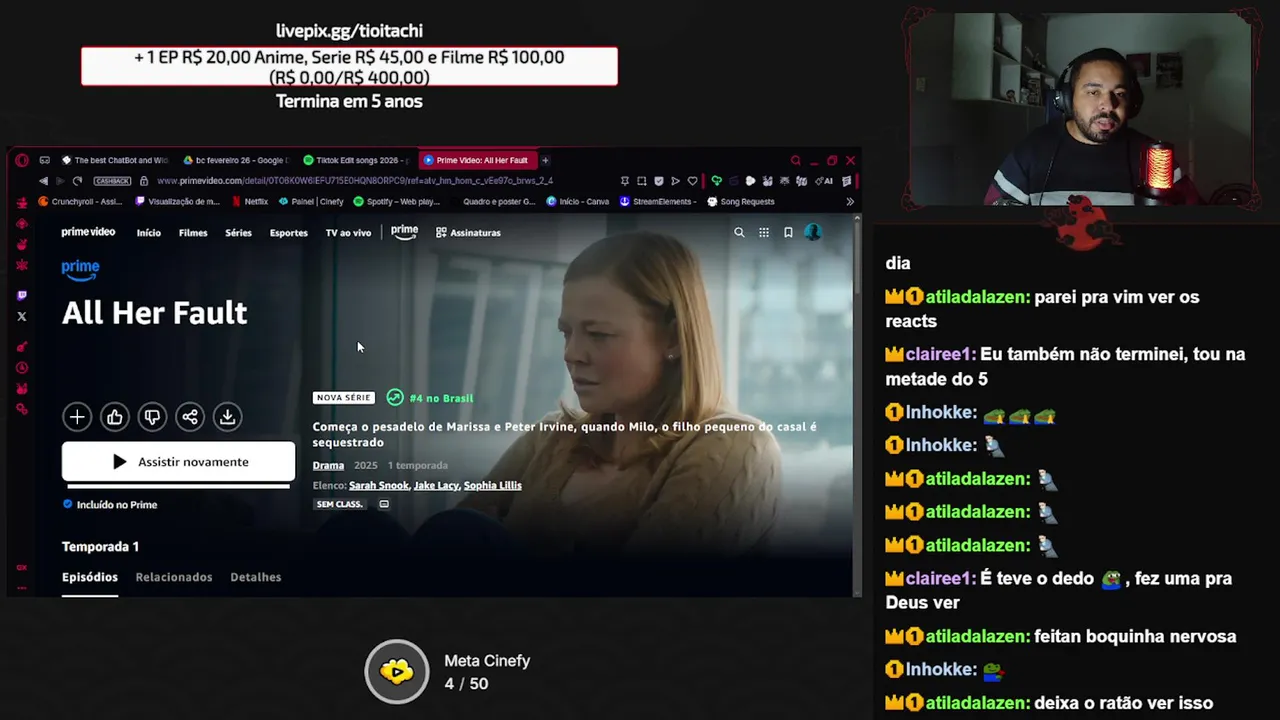This screenshot has width=1280, height=720.
Task: Open Netflix bookmark
Action: pos(250,201)
